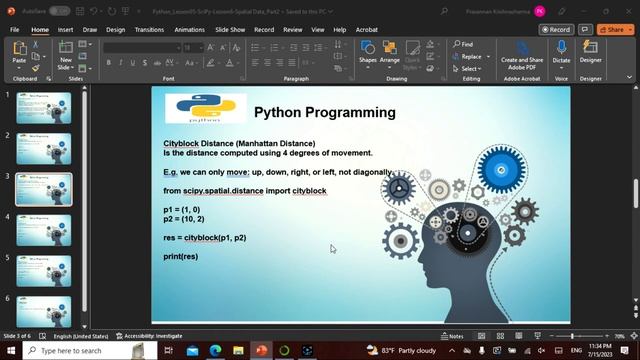Switch to the Insert tab
This screenshot has height=360, width=640.
click(65, 29)
